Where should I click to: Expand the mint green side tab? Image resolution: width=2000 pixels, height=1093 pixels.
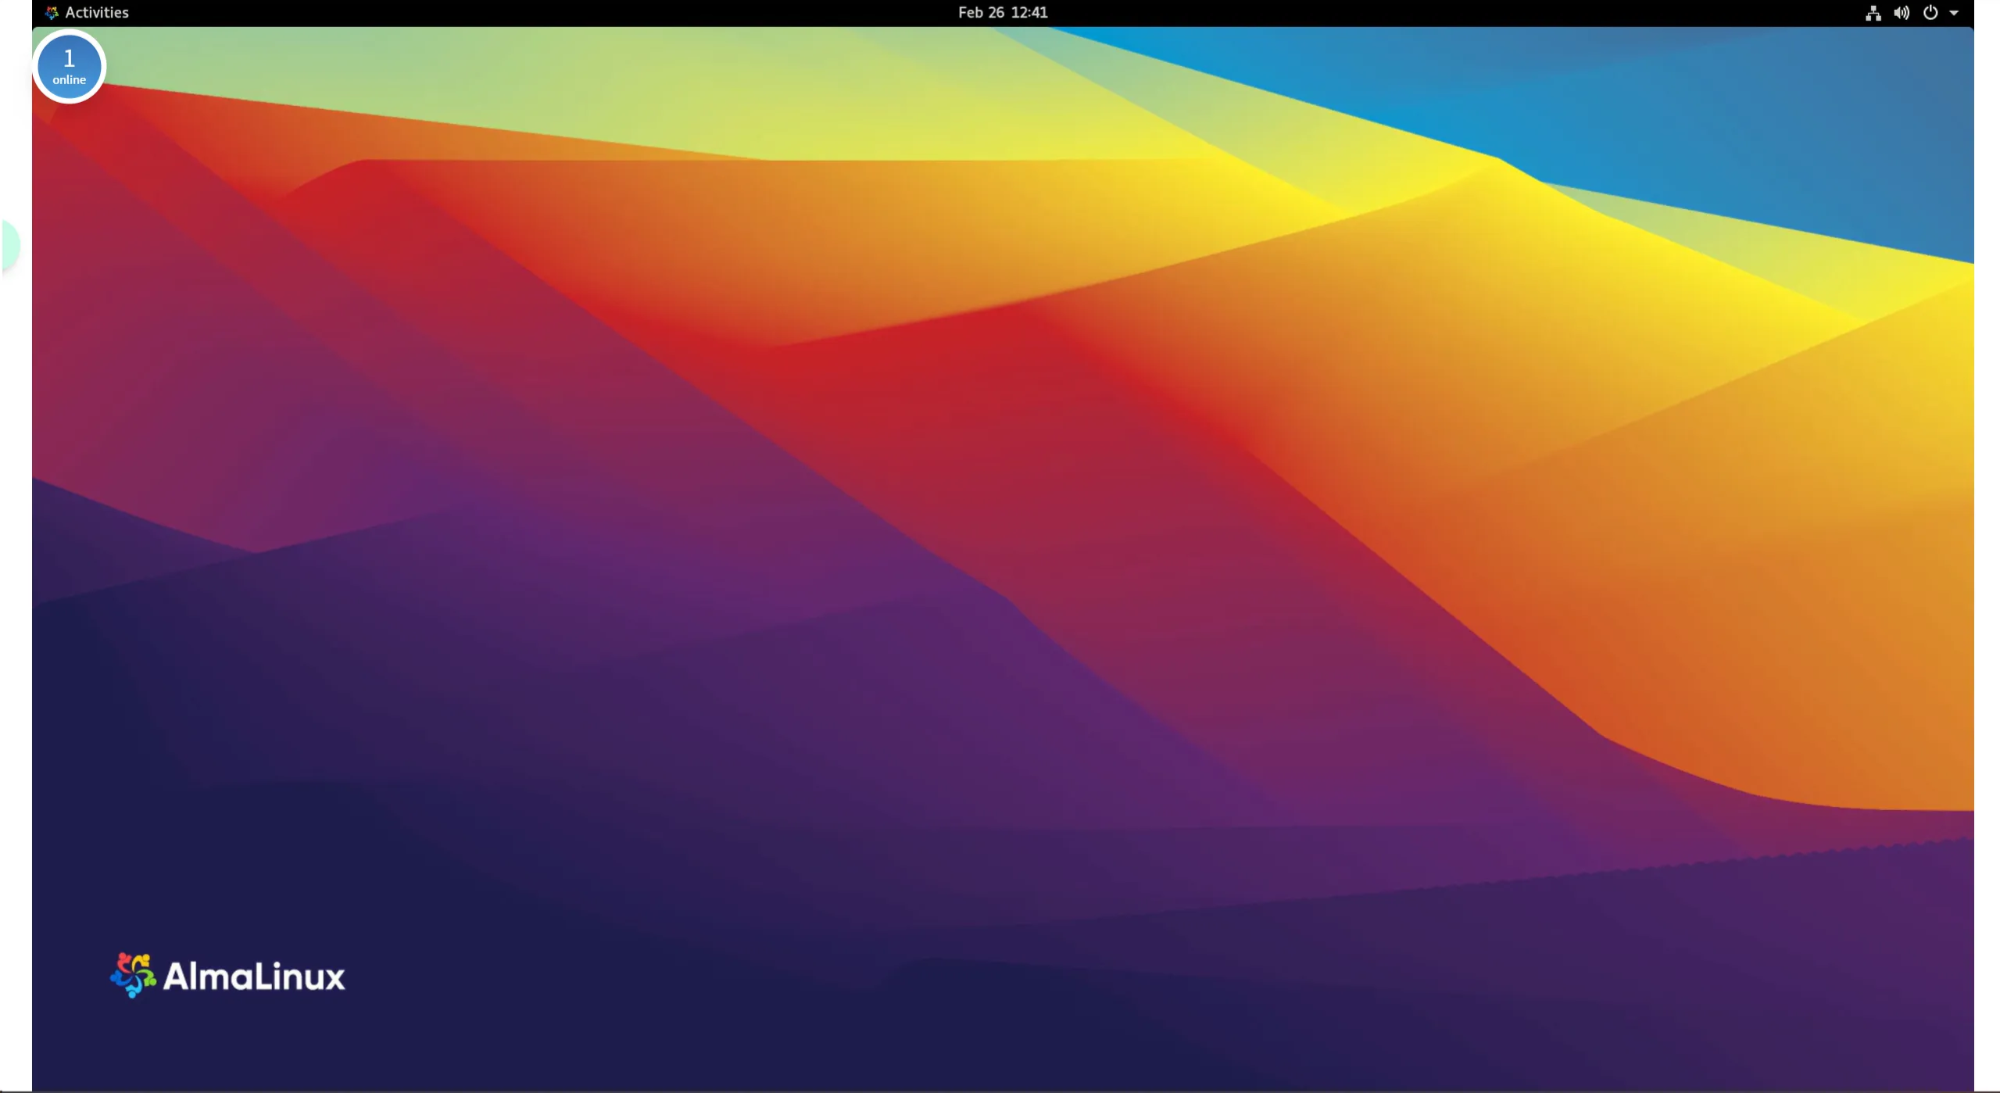coord(9,245)
